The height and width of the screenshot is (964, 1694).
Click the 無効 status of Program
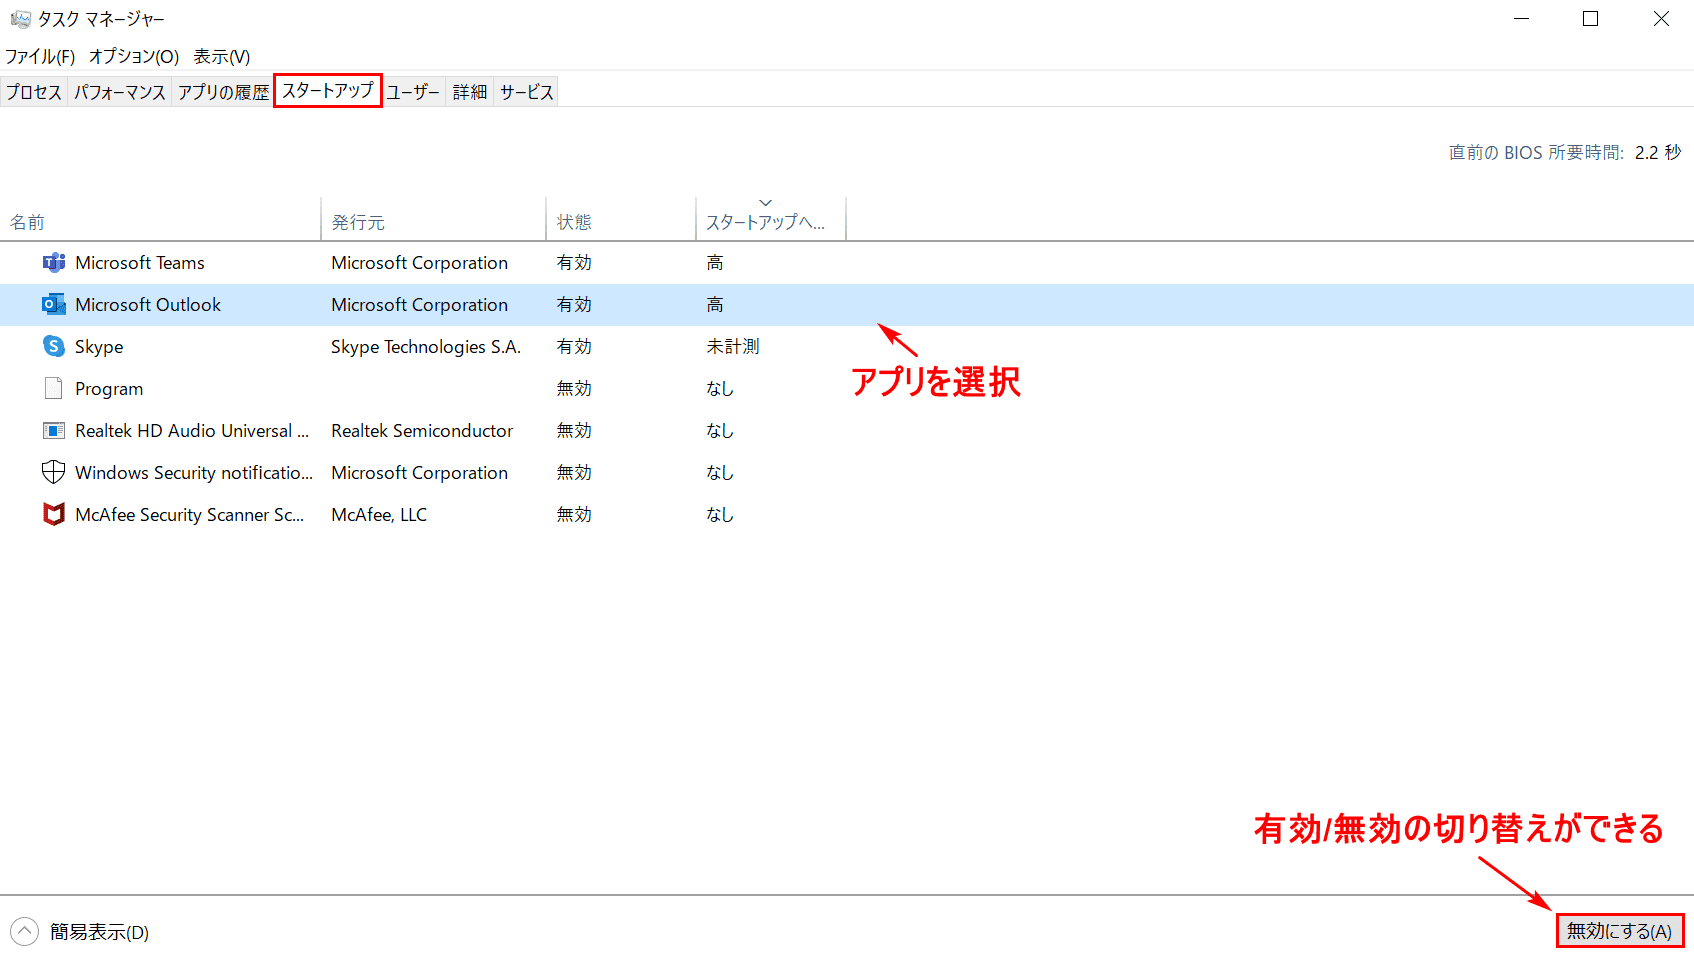pyautogui.click(x=574, y=389)
